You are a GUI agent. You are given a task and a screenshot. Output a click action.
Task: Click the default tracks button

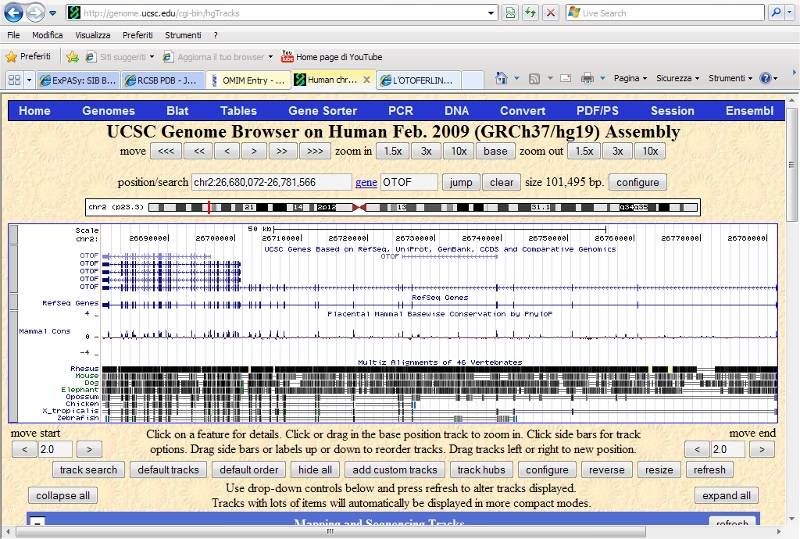[168, 470]
